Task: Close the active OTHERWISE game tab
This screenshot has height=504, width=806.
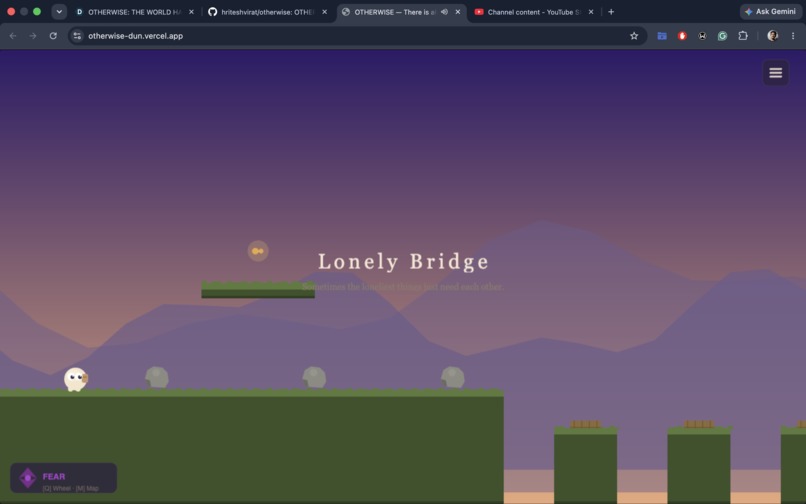Action: pyautogui.click(x=457, y=12)
